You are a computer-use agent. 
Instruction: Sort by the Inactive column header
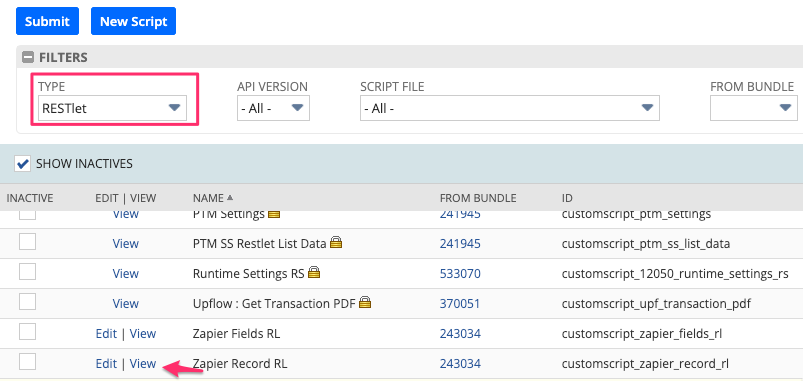[30, 198]
